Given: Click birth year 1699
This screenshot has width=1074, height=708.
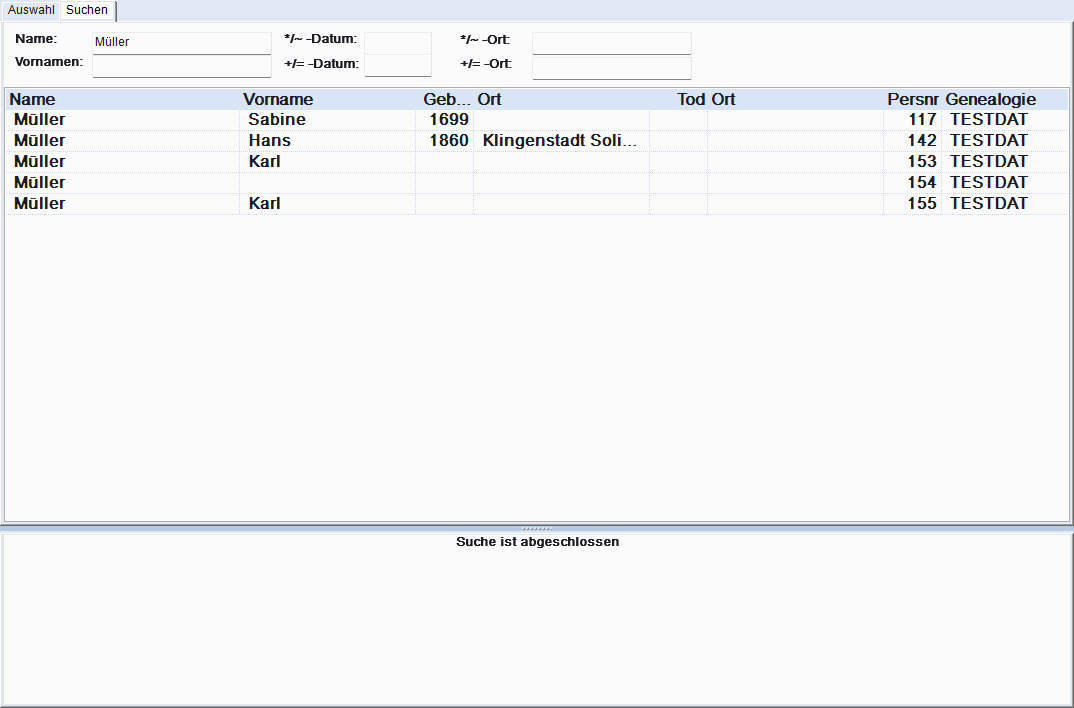Looking at the screenshot, I should point(449,120).
